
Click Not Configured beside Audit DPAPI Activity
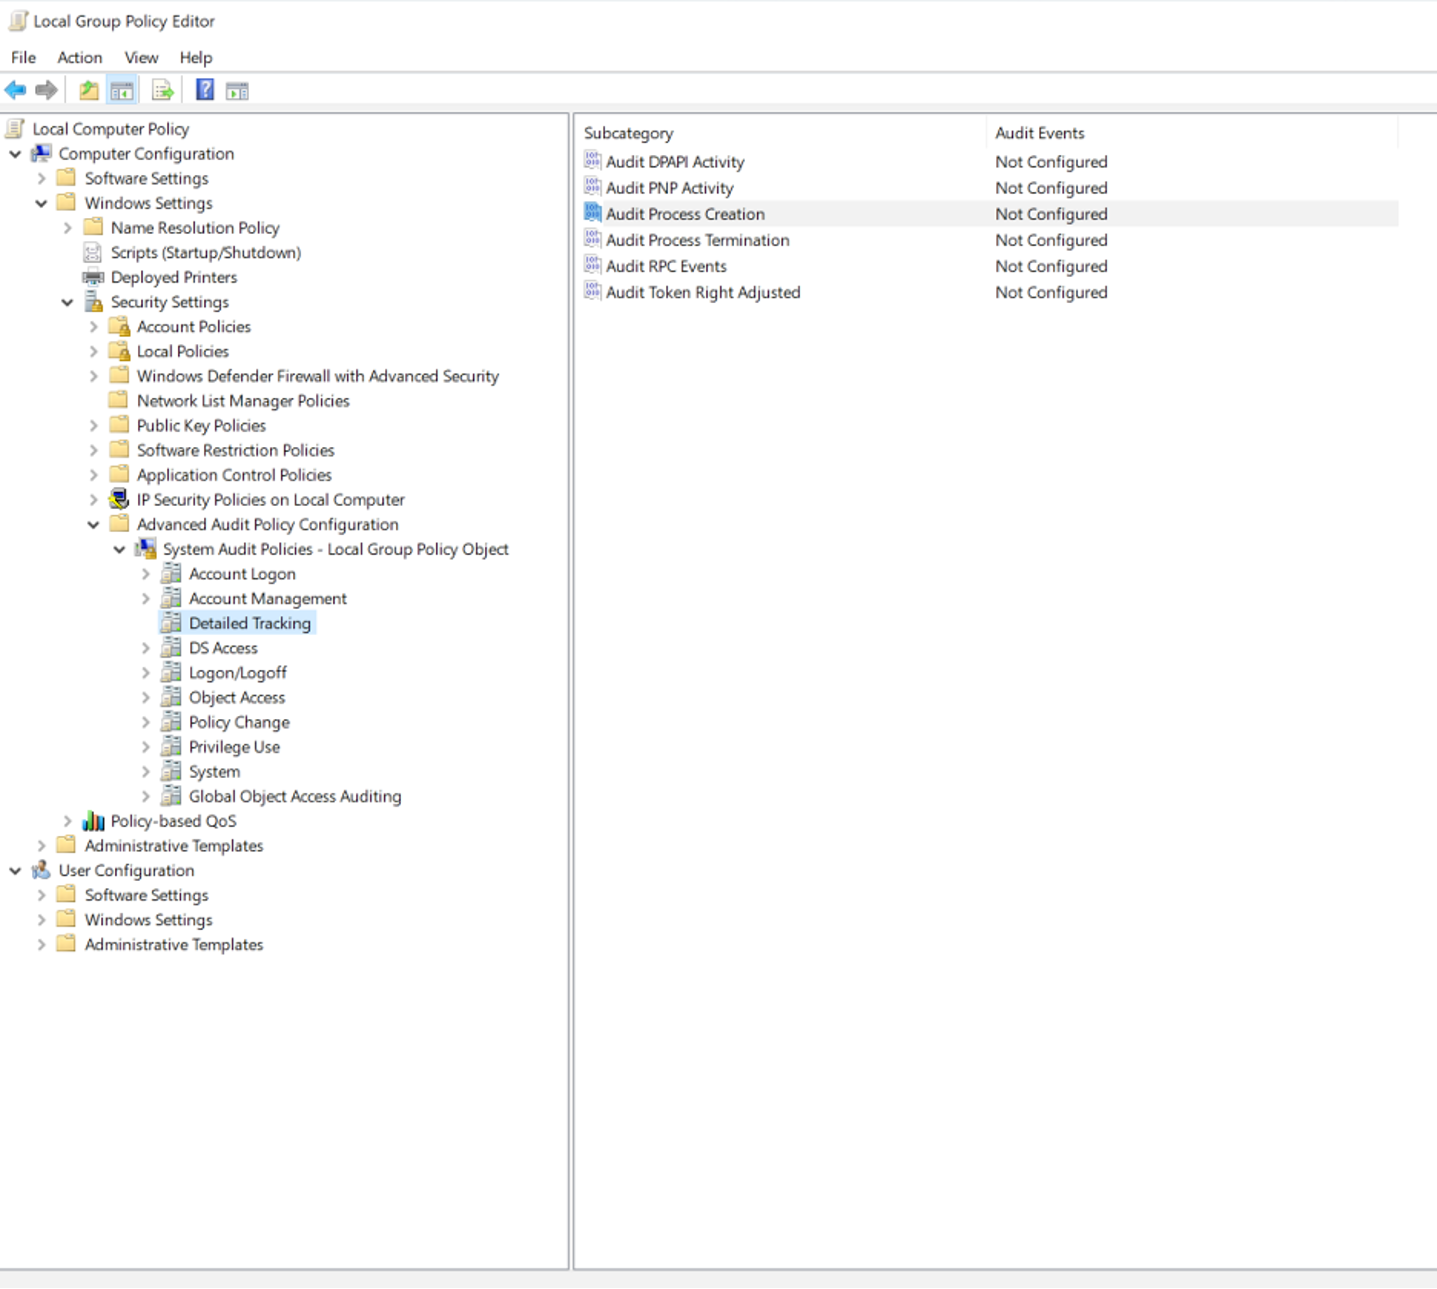(x=1051, y=162)
